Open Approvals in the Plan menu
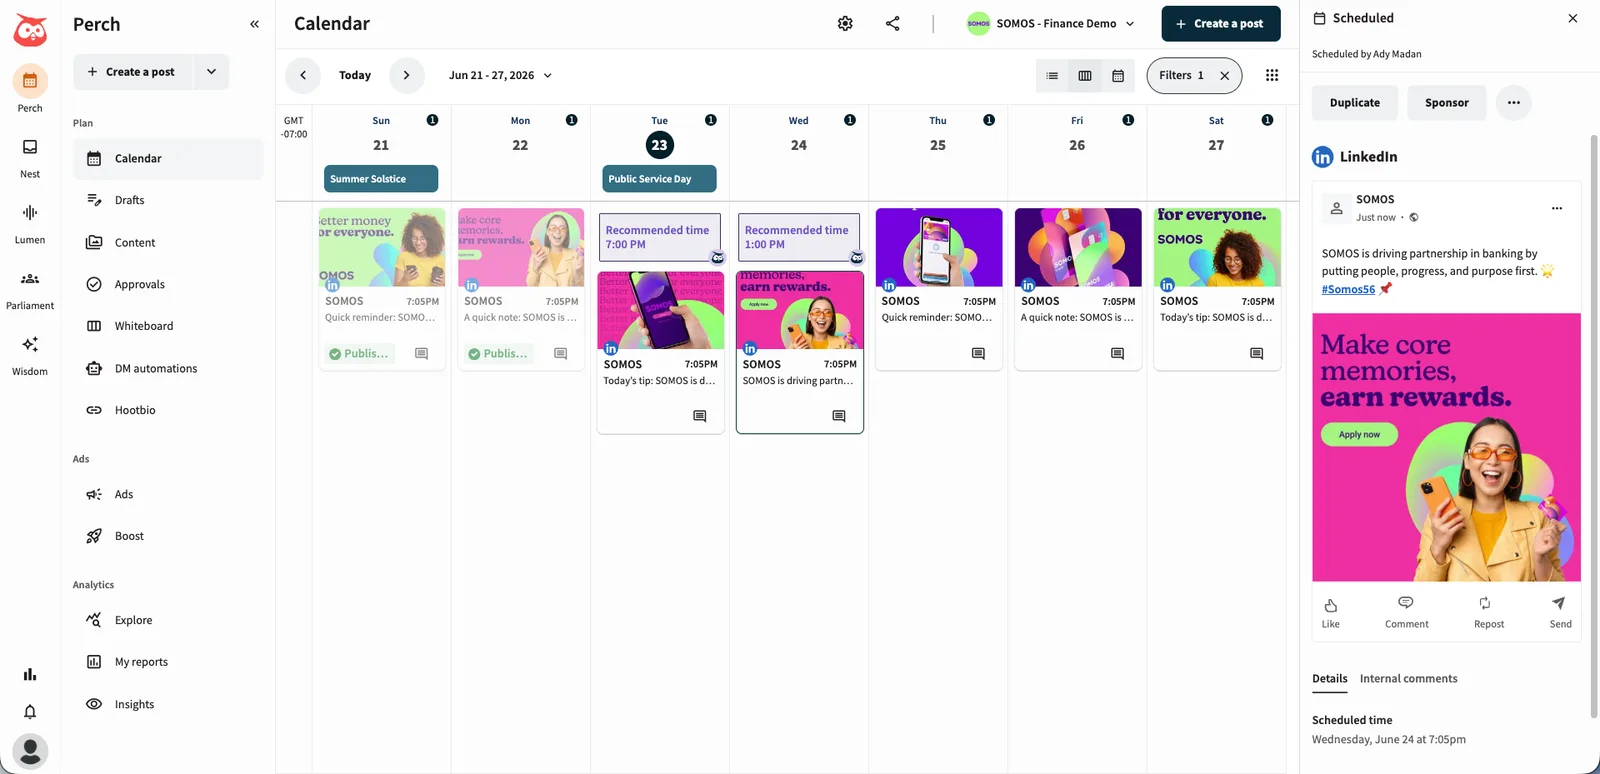This screenshot has width=1600, height=774. (x=168, y=284)
